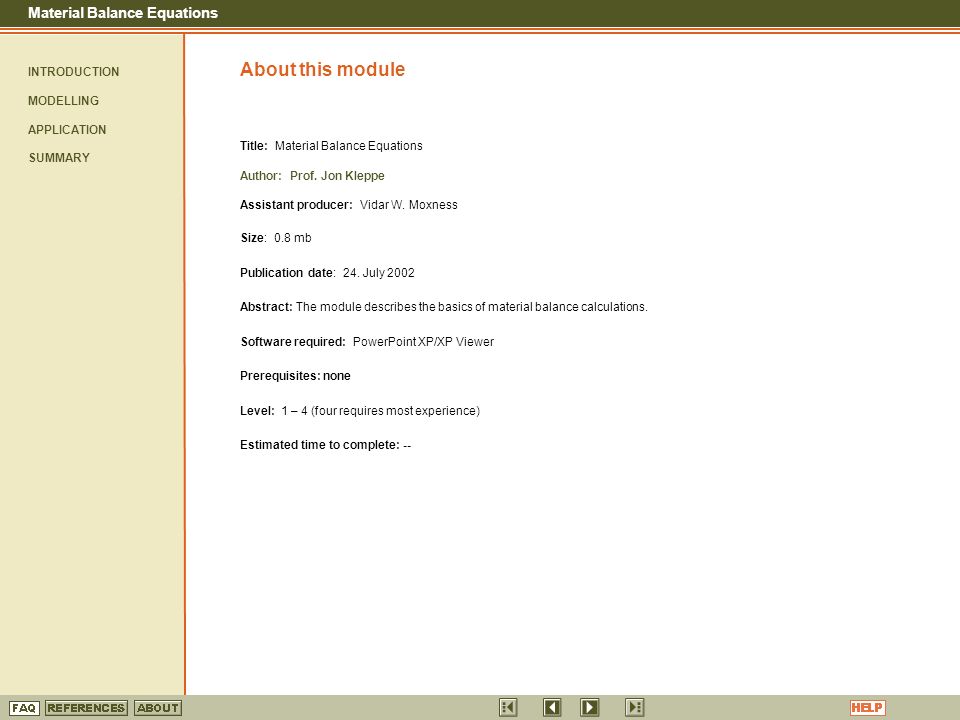The image size is (960, 720).
Task: Click the publication date 24. July 2002
Action: 378,273
